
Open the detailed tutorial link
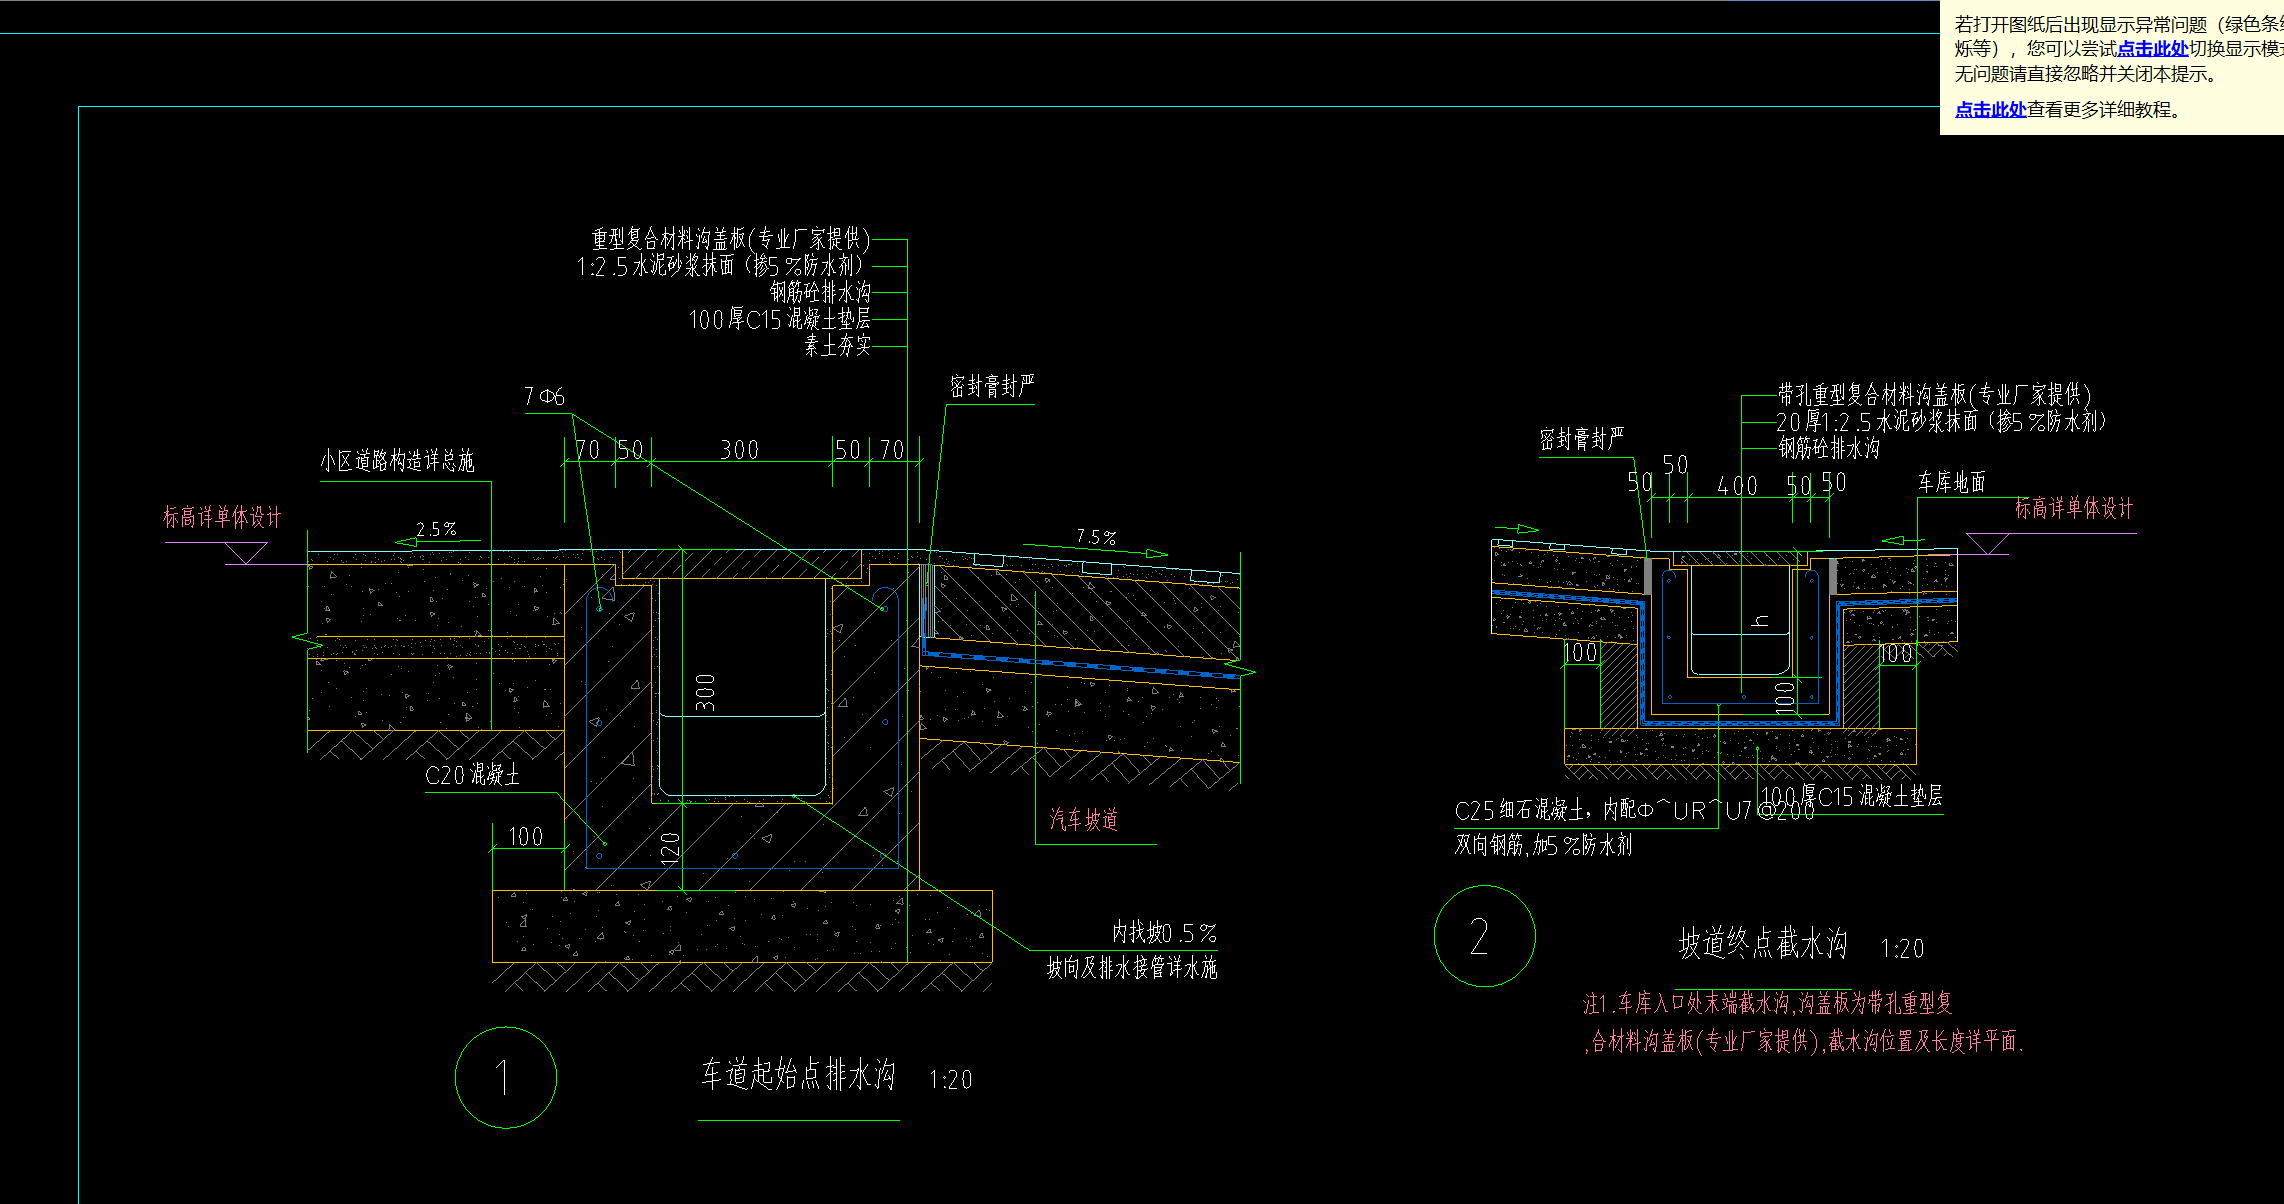point(1990,110)
